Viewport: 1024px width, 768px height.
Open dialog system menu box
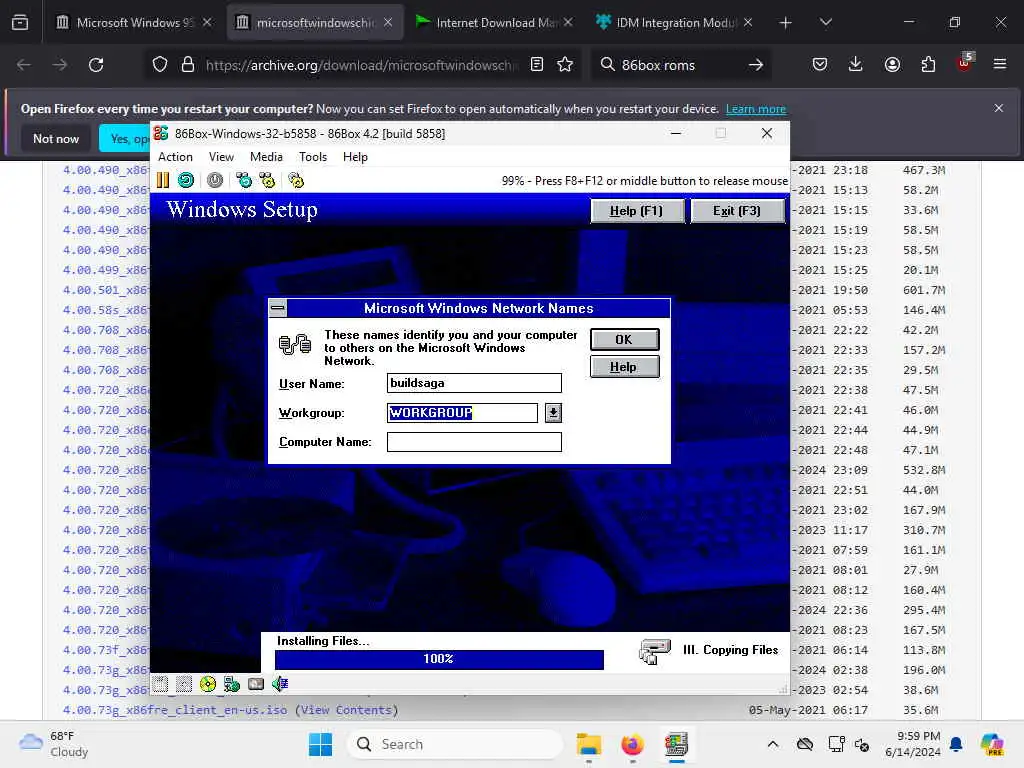278,308
